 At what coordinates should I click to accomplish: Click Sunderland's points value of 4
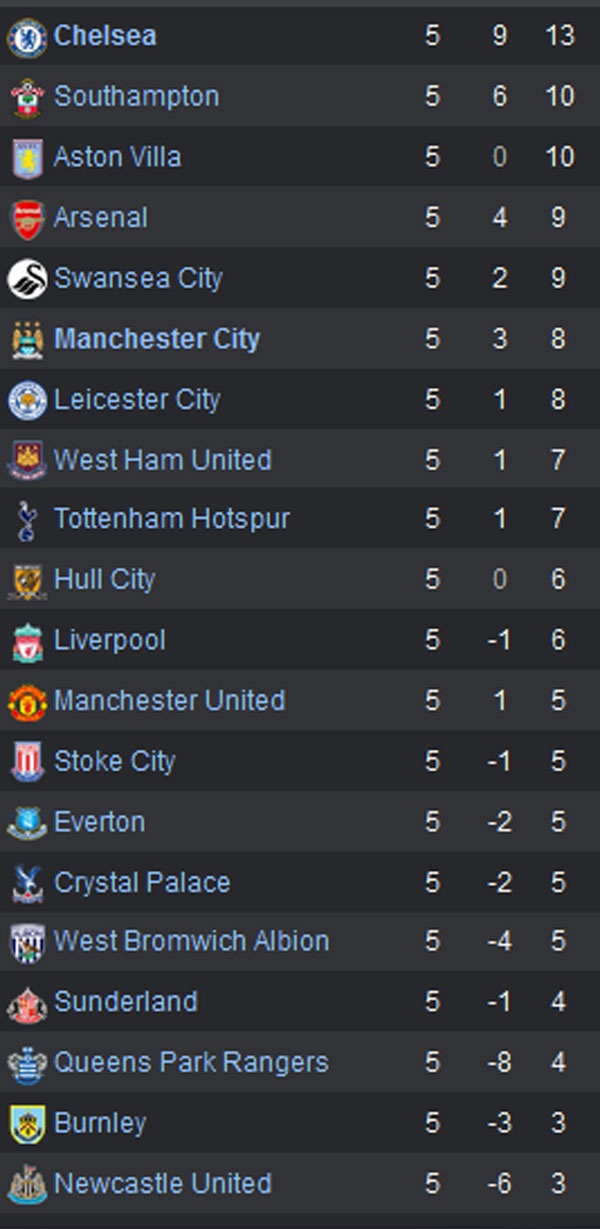coord(558,1002)
